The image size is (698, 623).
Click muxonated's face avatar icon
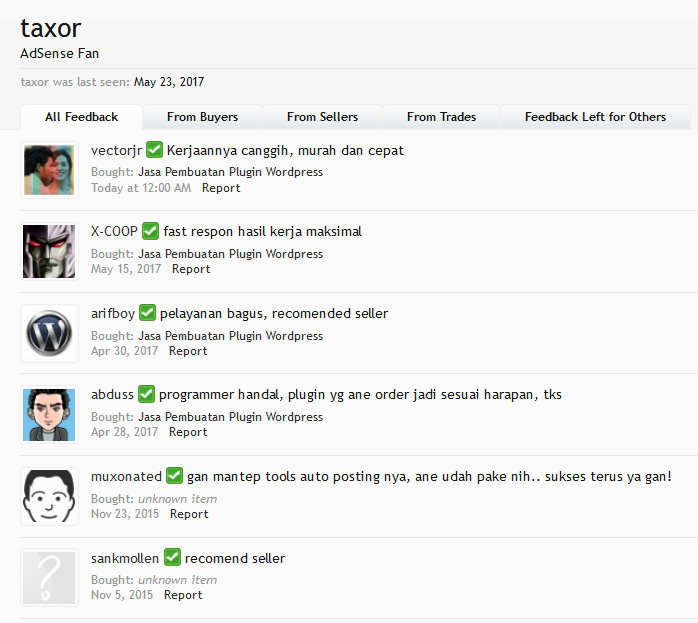49,496
